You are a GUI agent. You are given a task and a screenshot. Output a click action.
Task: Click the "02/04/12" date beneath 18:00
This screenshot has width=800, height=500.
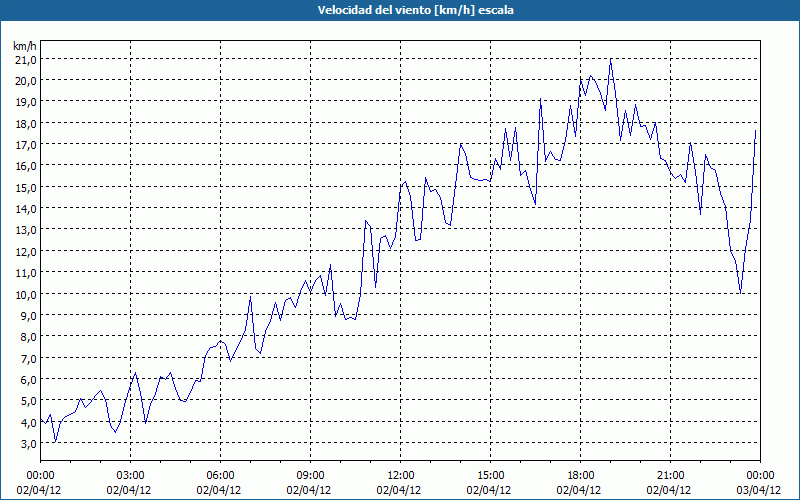pyautogui.click(x=579, y=490)
